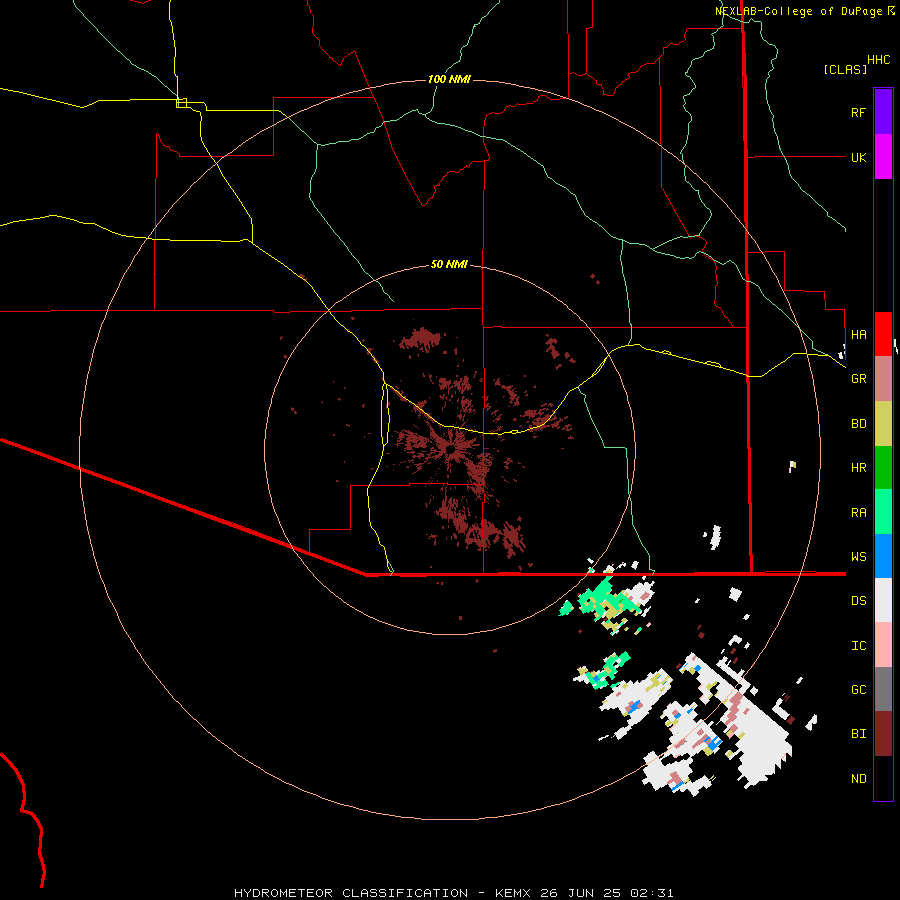Click the GR legend label
The image size is (900, 900).
(x=858, y=379)
